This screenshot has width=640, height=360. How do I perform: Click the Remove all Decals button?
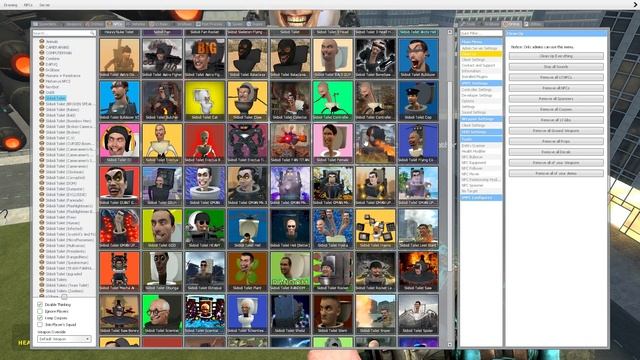pos(556,152)
